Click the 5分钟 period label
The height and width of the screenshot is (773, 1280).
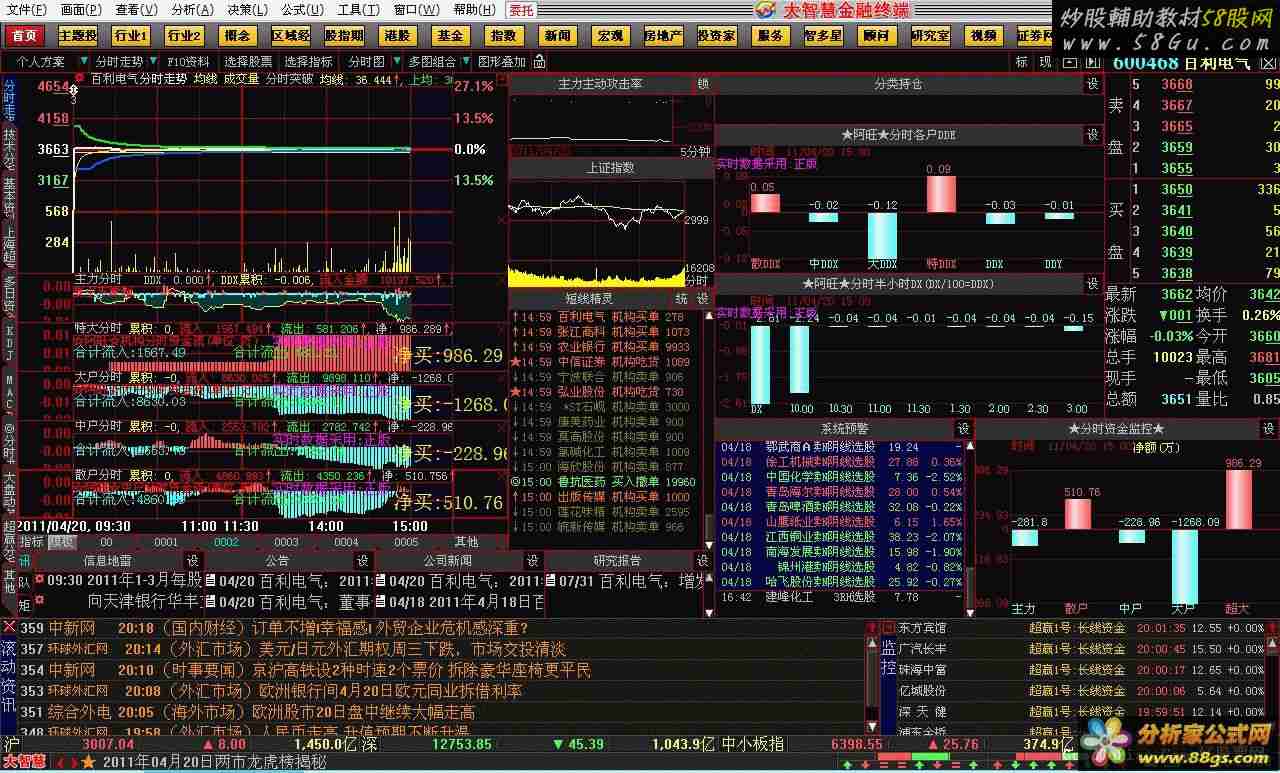pyautogui.click(x=694, y=151)
